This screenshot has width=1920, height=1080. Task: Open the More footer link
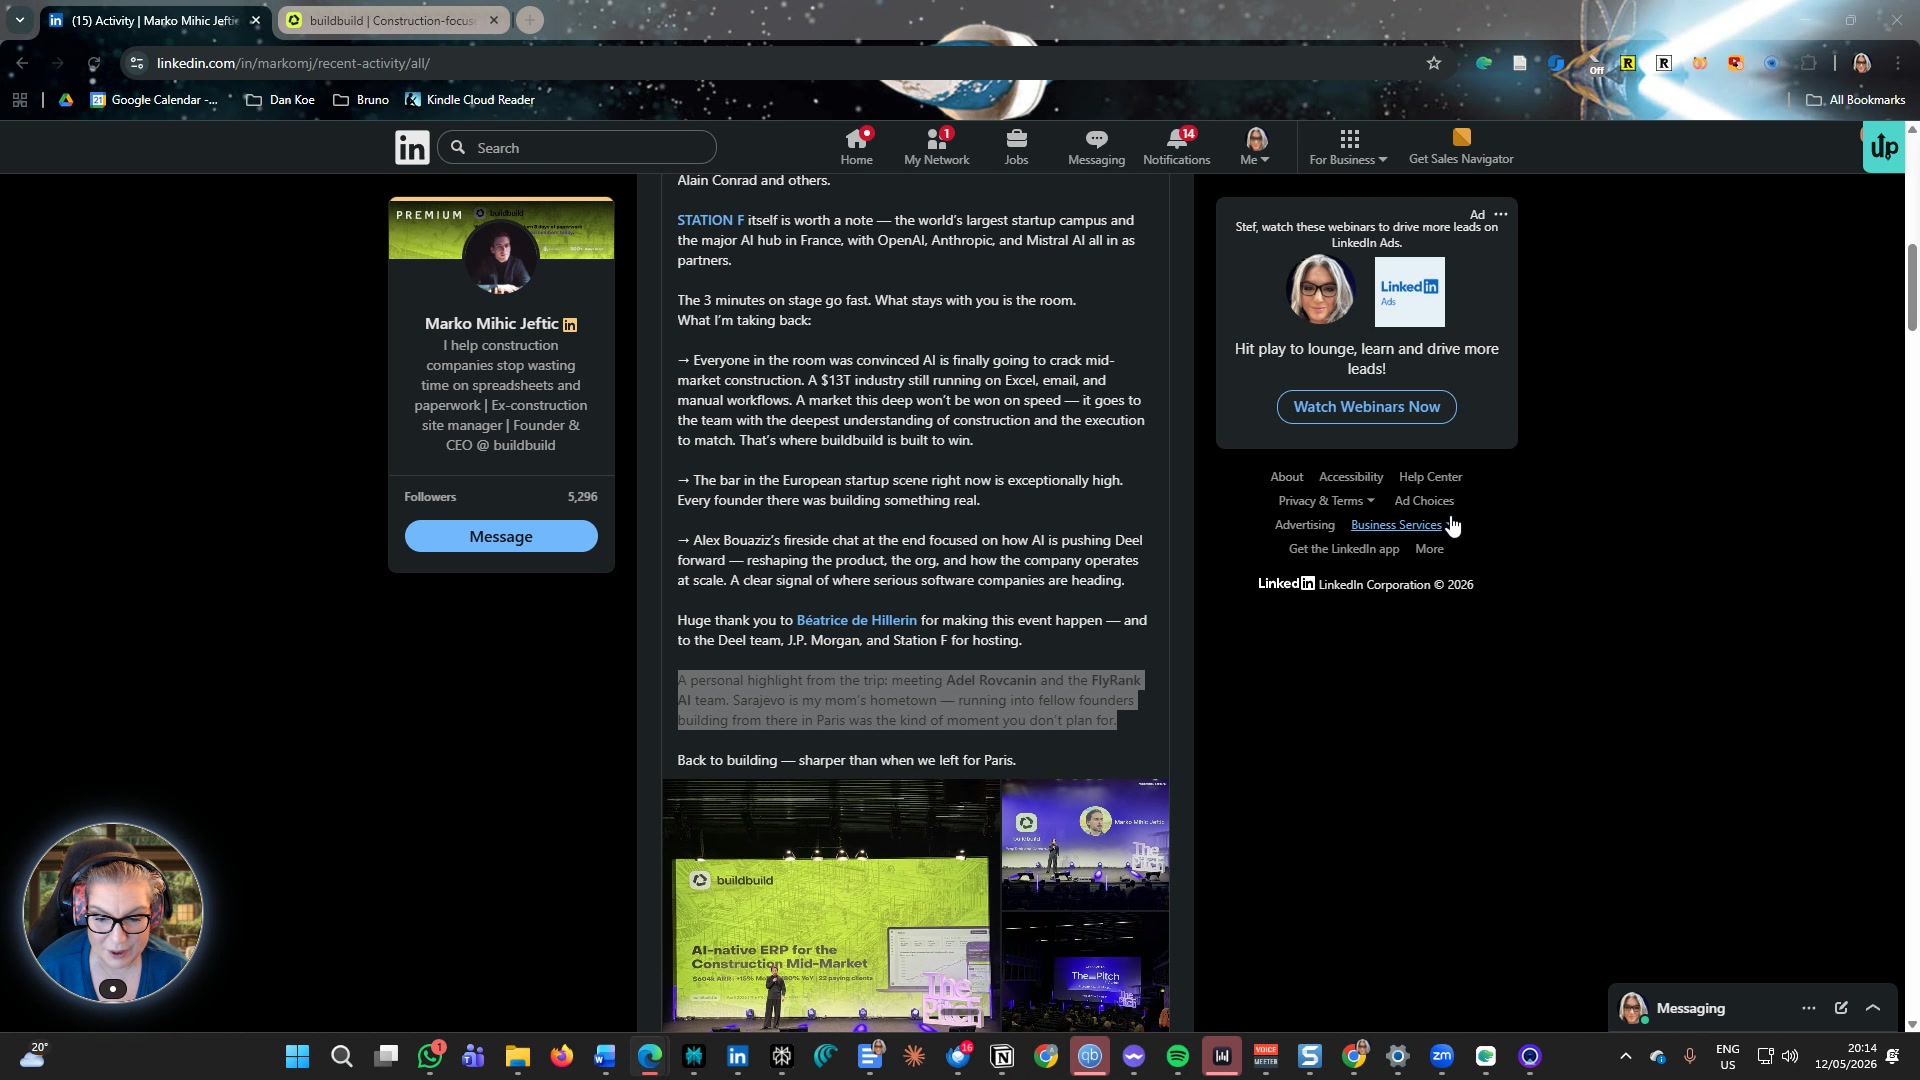[1429, 549]
